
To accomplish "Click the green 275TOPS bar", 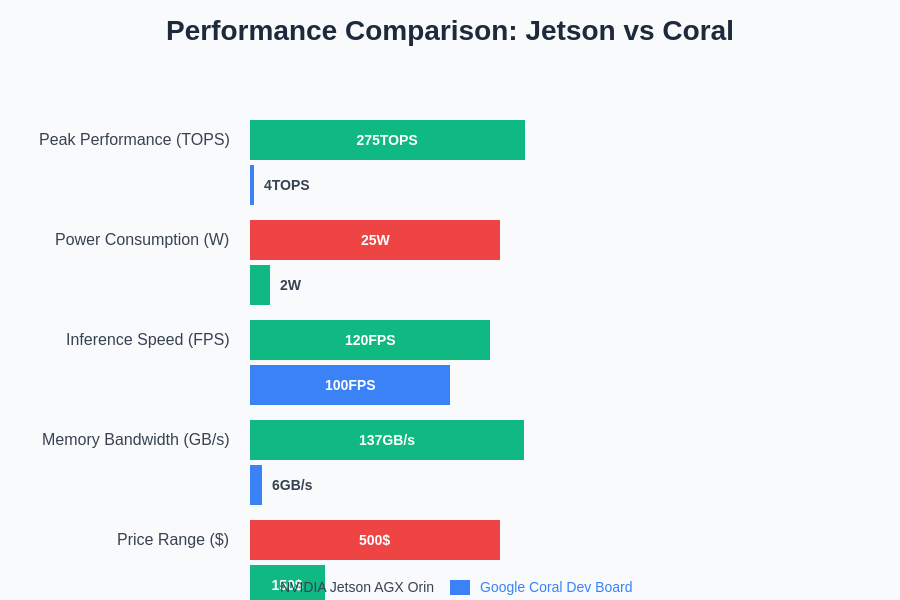I will [387, 140].
